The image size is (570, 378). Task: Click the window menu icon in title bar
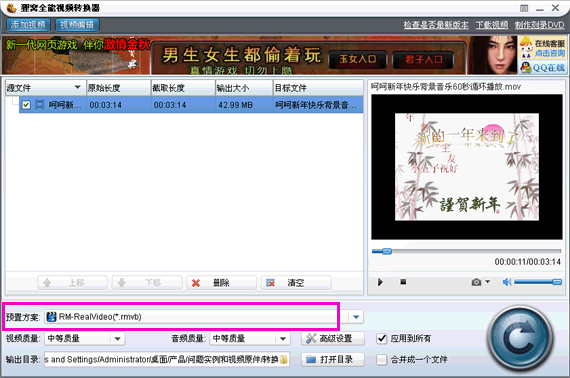[x=524, y=8]
